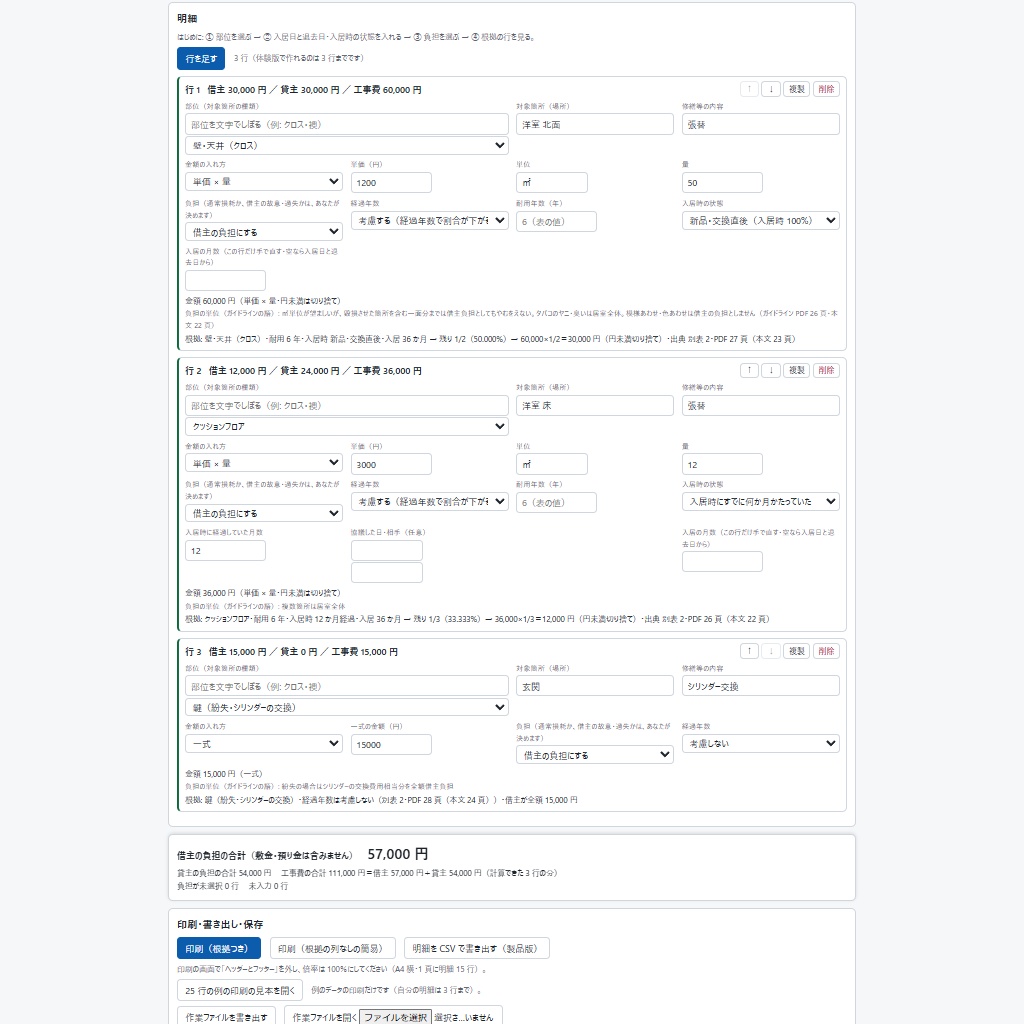This screenshot has width=1024, height=1024.
Task: Click row 3 修繕等の内容 field with シリンダー交換
Action: (761, 686)
